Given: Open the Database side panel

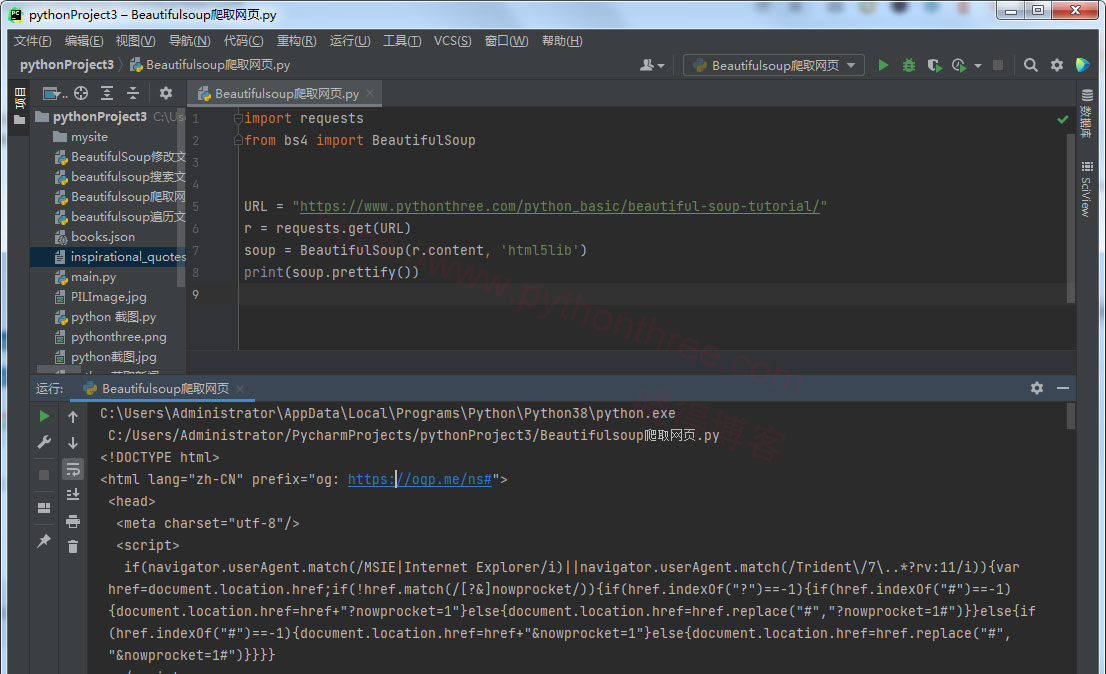Looking at the screenshot, I should coord(1087,114).
